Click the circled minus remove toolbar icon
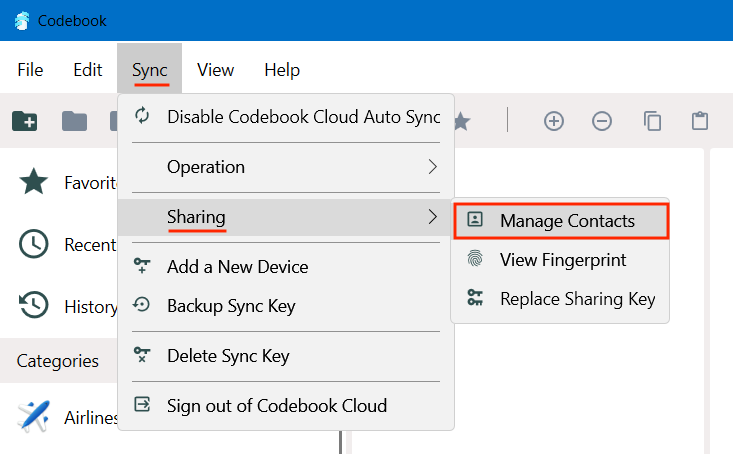Image resolution: width=733 pixels, height=454 pixels. (x=602, y=121)
